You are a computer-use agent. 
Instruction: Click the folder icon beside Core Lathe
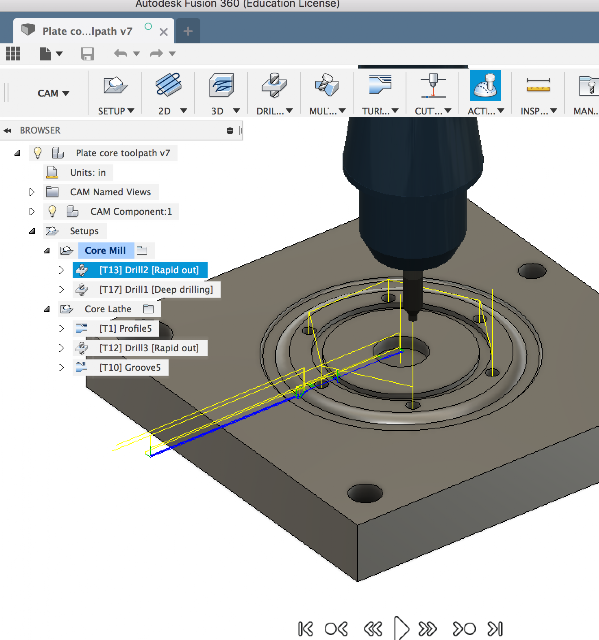(x=149, y=309)
